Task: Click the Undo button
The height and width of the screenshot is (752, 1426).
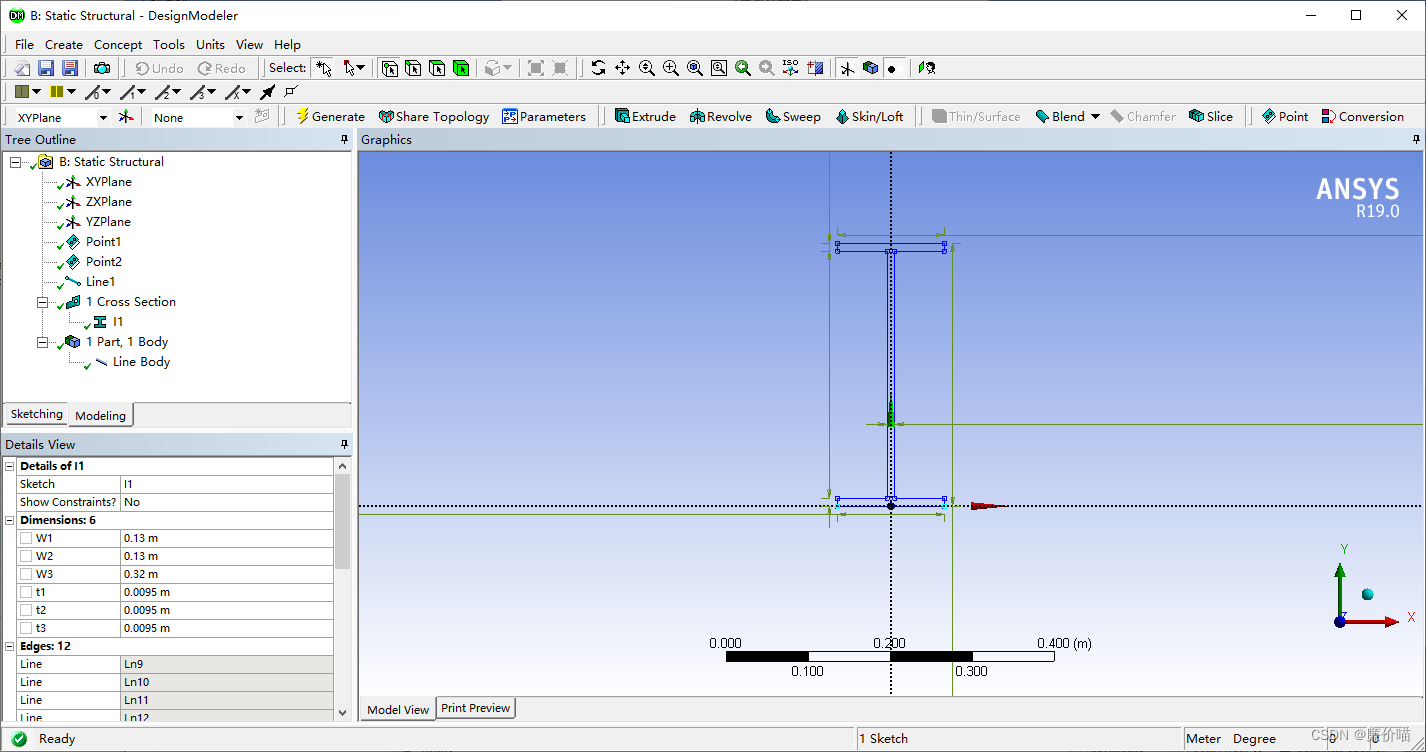Action: 159,68
